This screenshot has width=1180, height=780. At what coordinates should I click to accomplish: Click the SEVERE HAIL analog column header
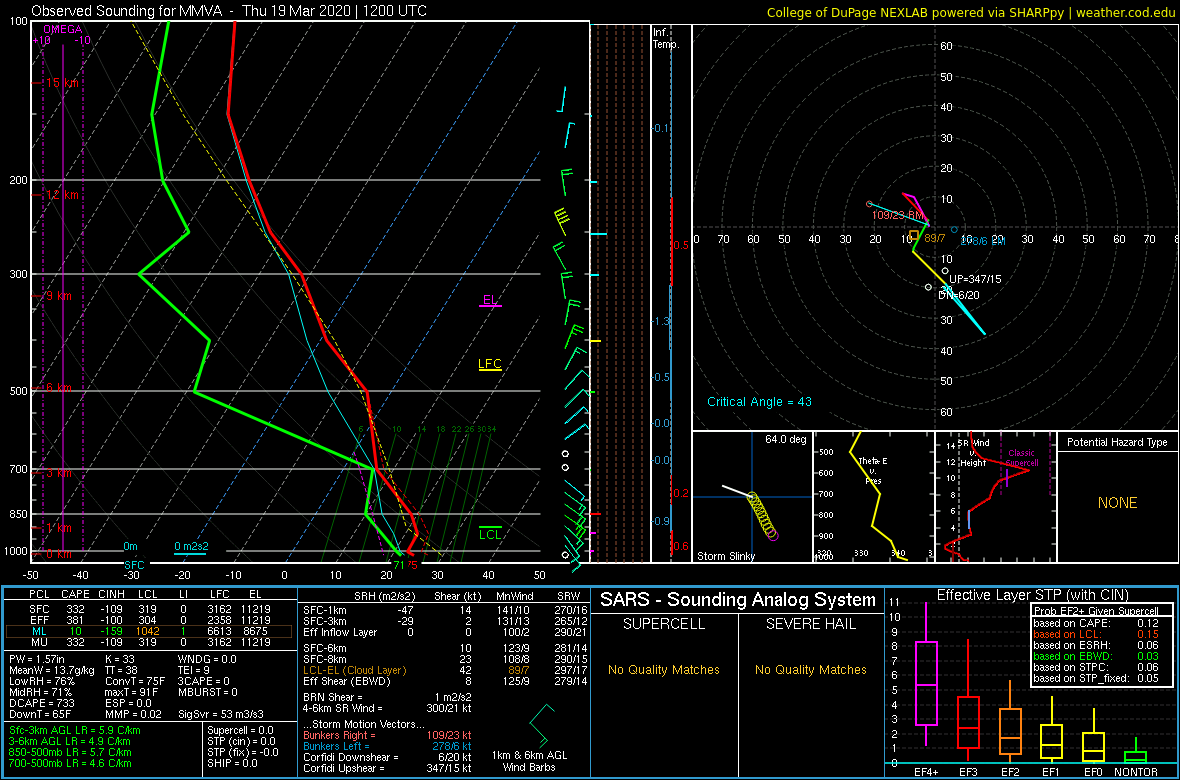[x=810, y=625]
